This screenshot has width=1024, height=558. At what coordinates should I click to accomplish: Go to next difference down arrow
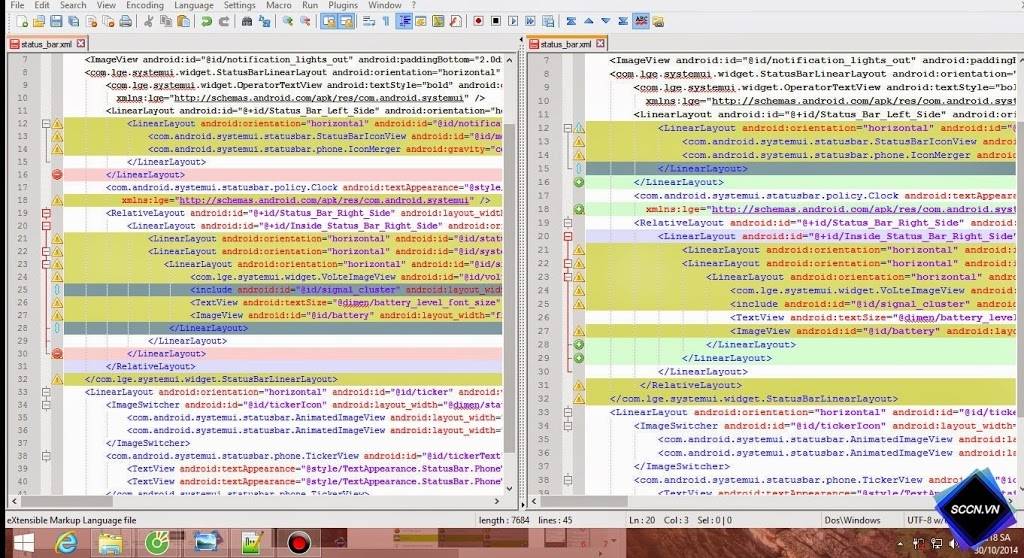606,22
